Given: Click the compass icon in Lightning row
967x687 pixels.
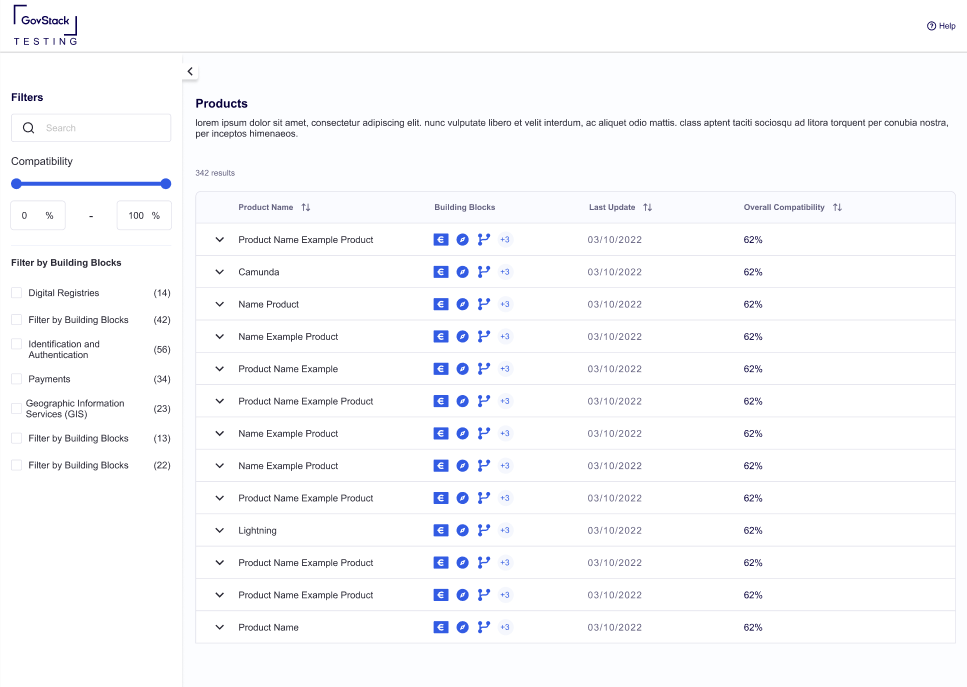Looking at the screenshot, I should (x=462, y=530).
